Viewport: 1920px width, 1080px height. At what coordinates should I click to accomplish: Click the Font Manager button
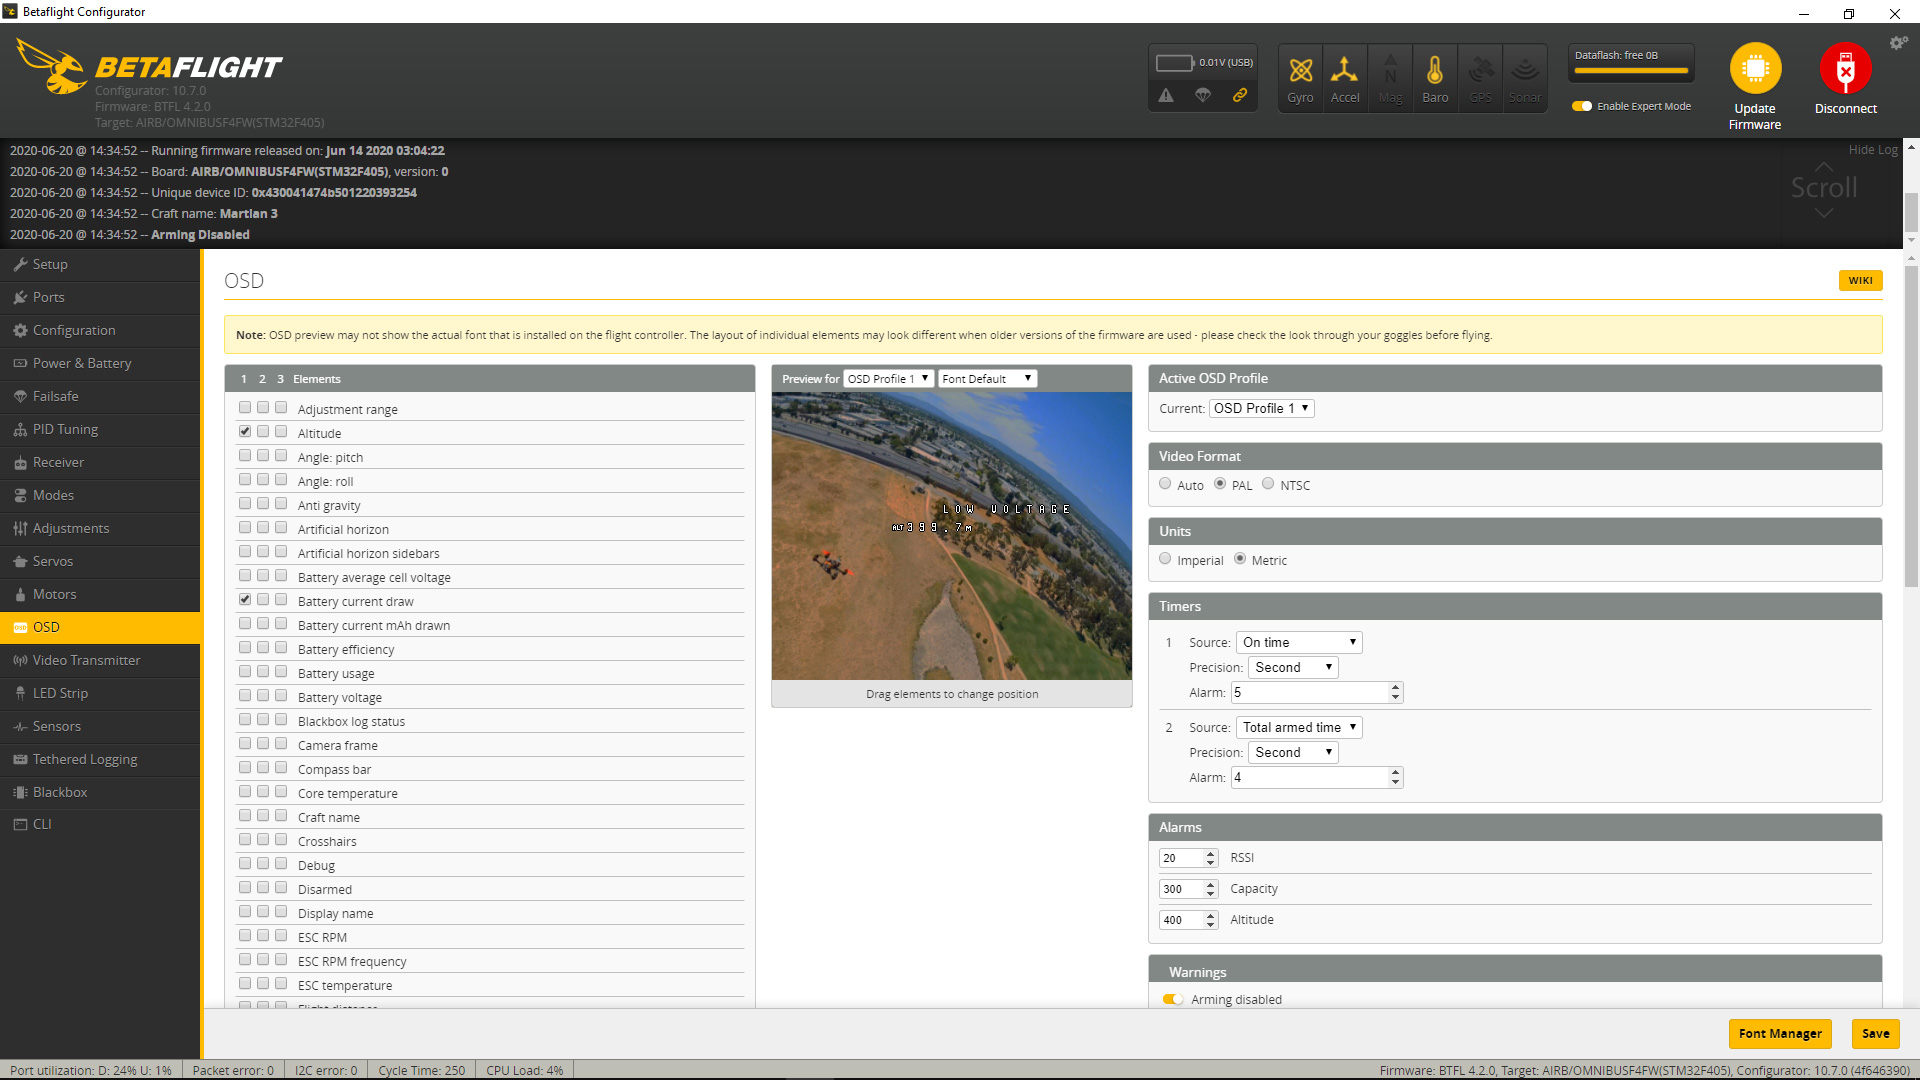click(1779, 1033)
